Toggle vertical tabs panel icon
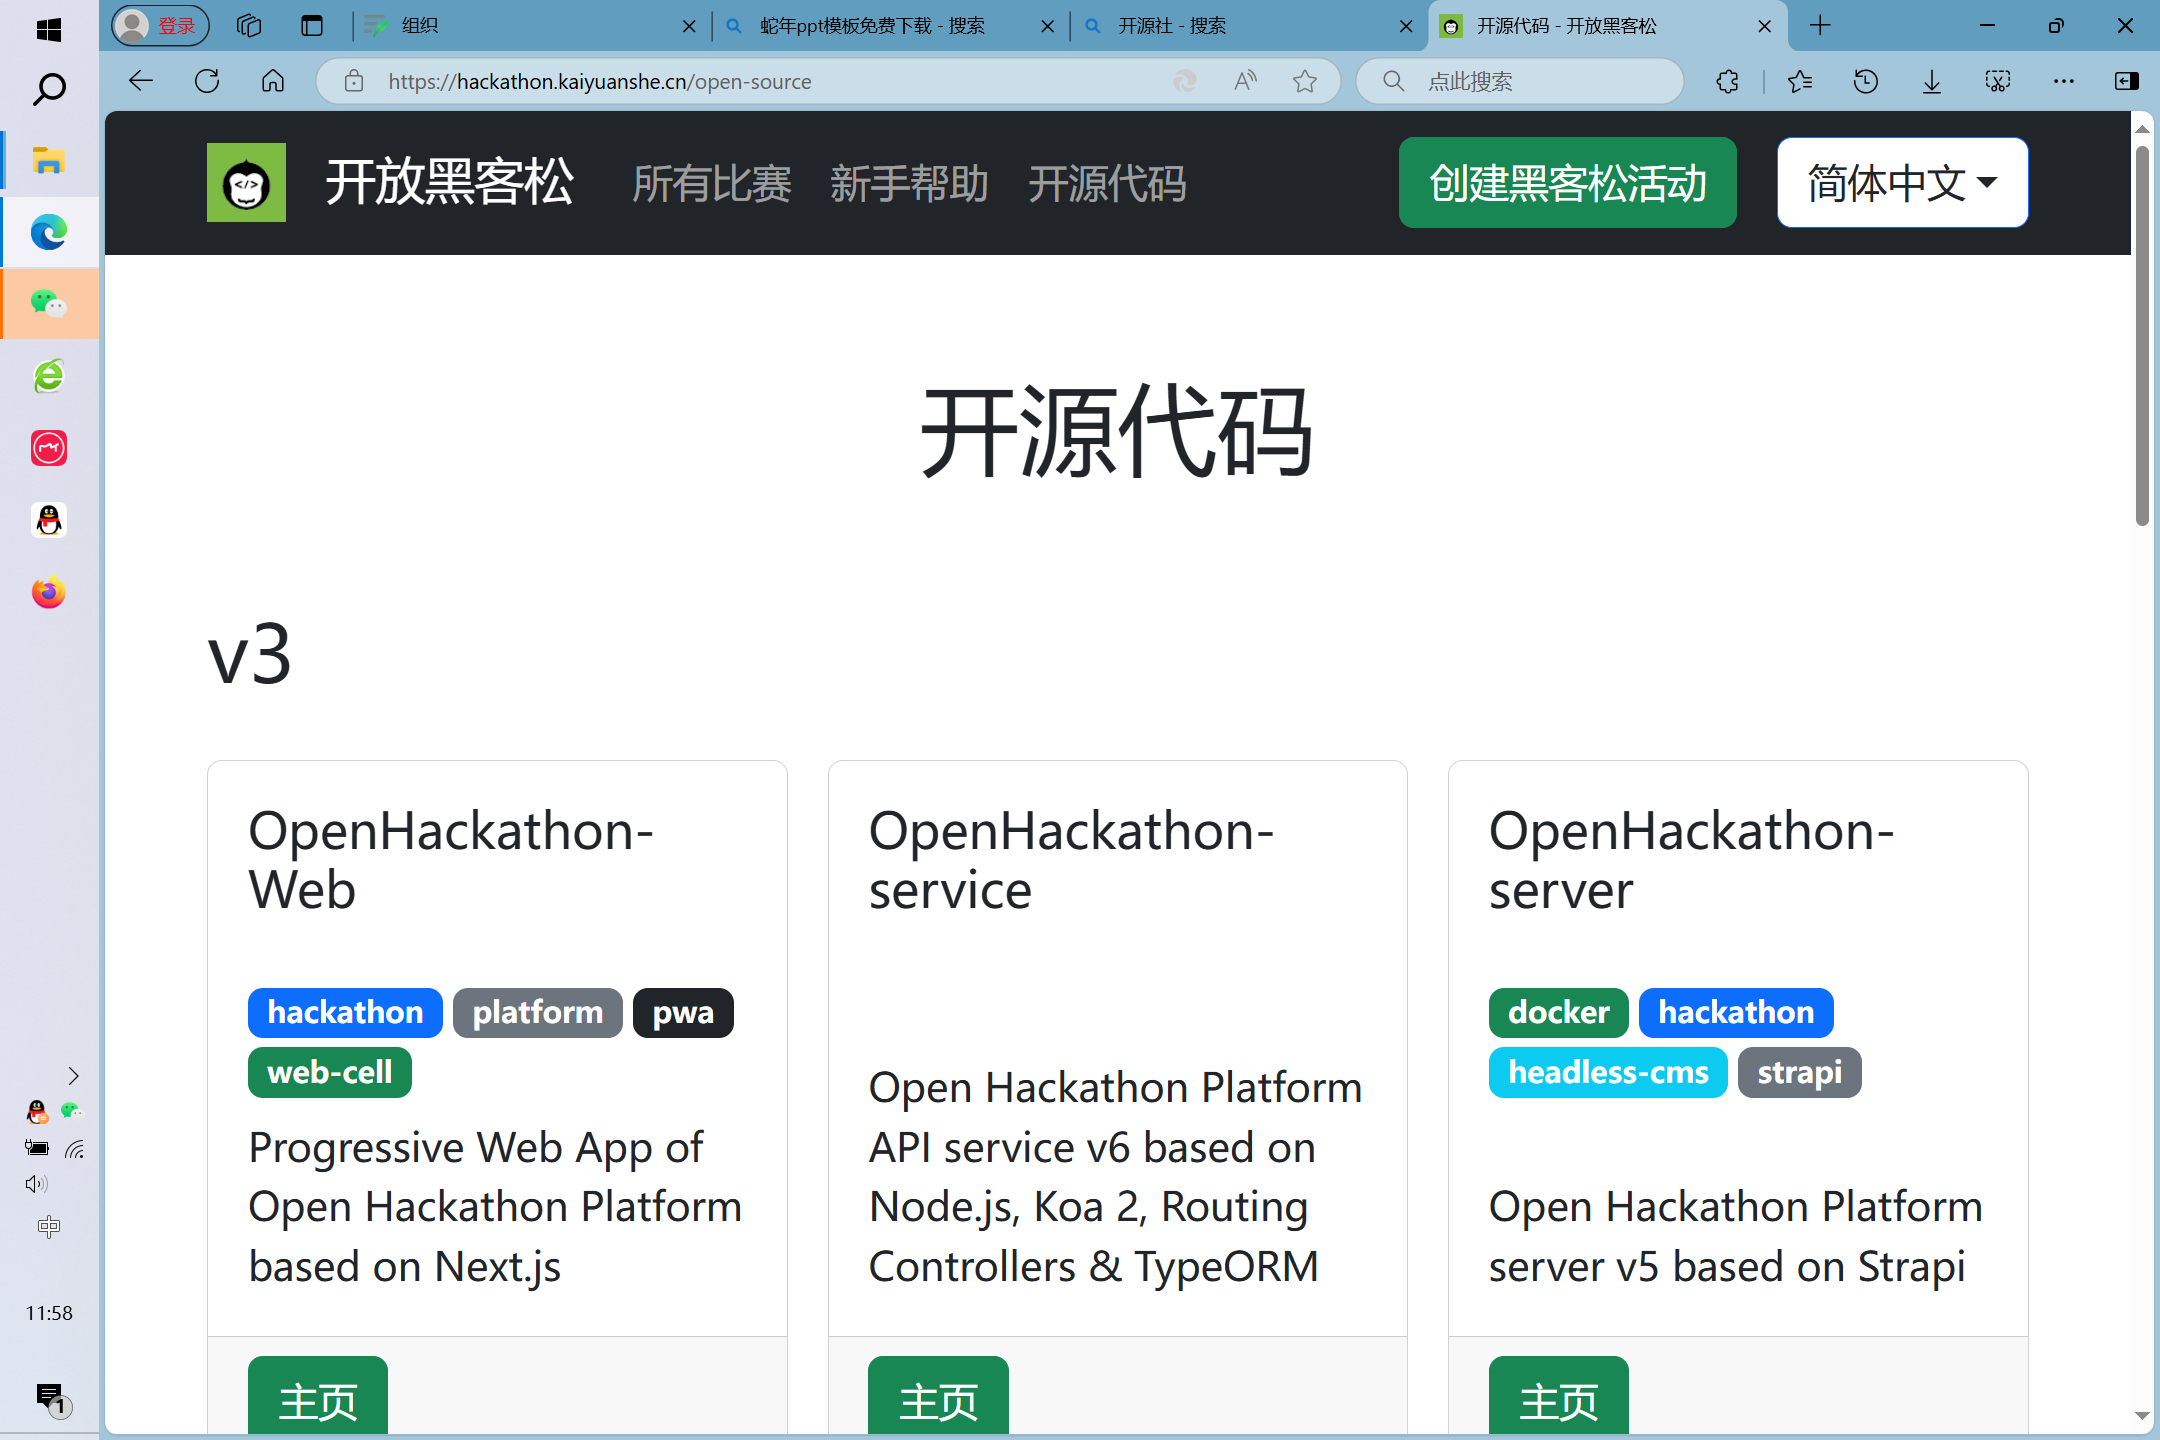The width and height of the screenshot is (2160, 1440). click(x=312, y=26)
